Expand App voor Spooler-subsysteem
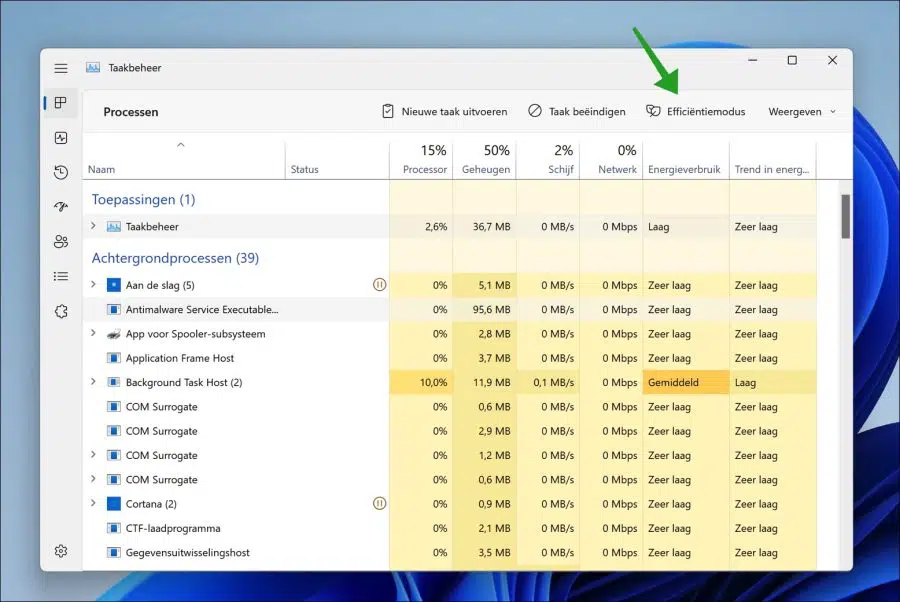The width and height of the screenshot is (900, 602). (93, 333)
